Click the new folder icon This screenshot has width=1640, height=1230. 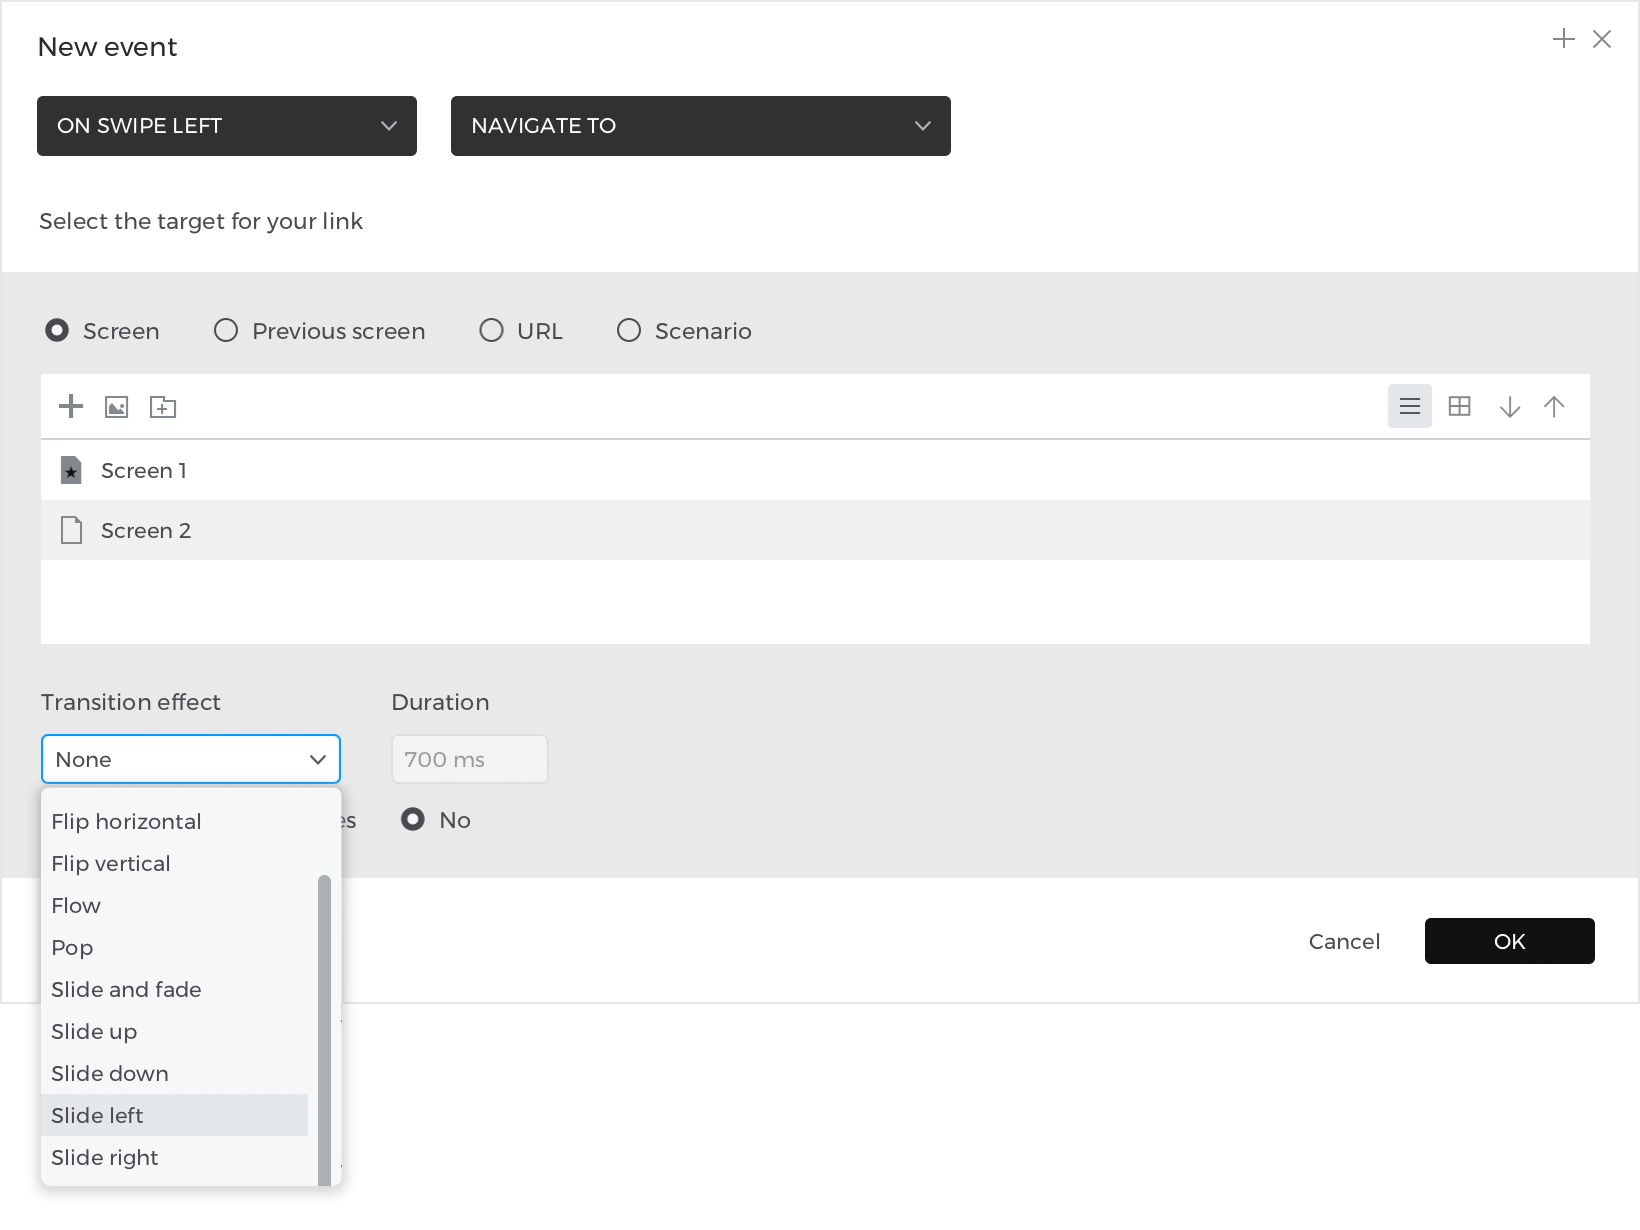tap(163, 407)
